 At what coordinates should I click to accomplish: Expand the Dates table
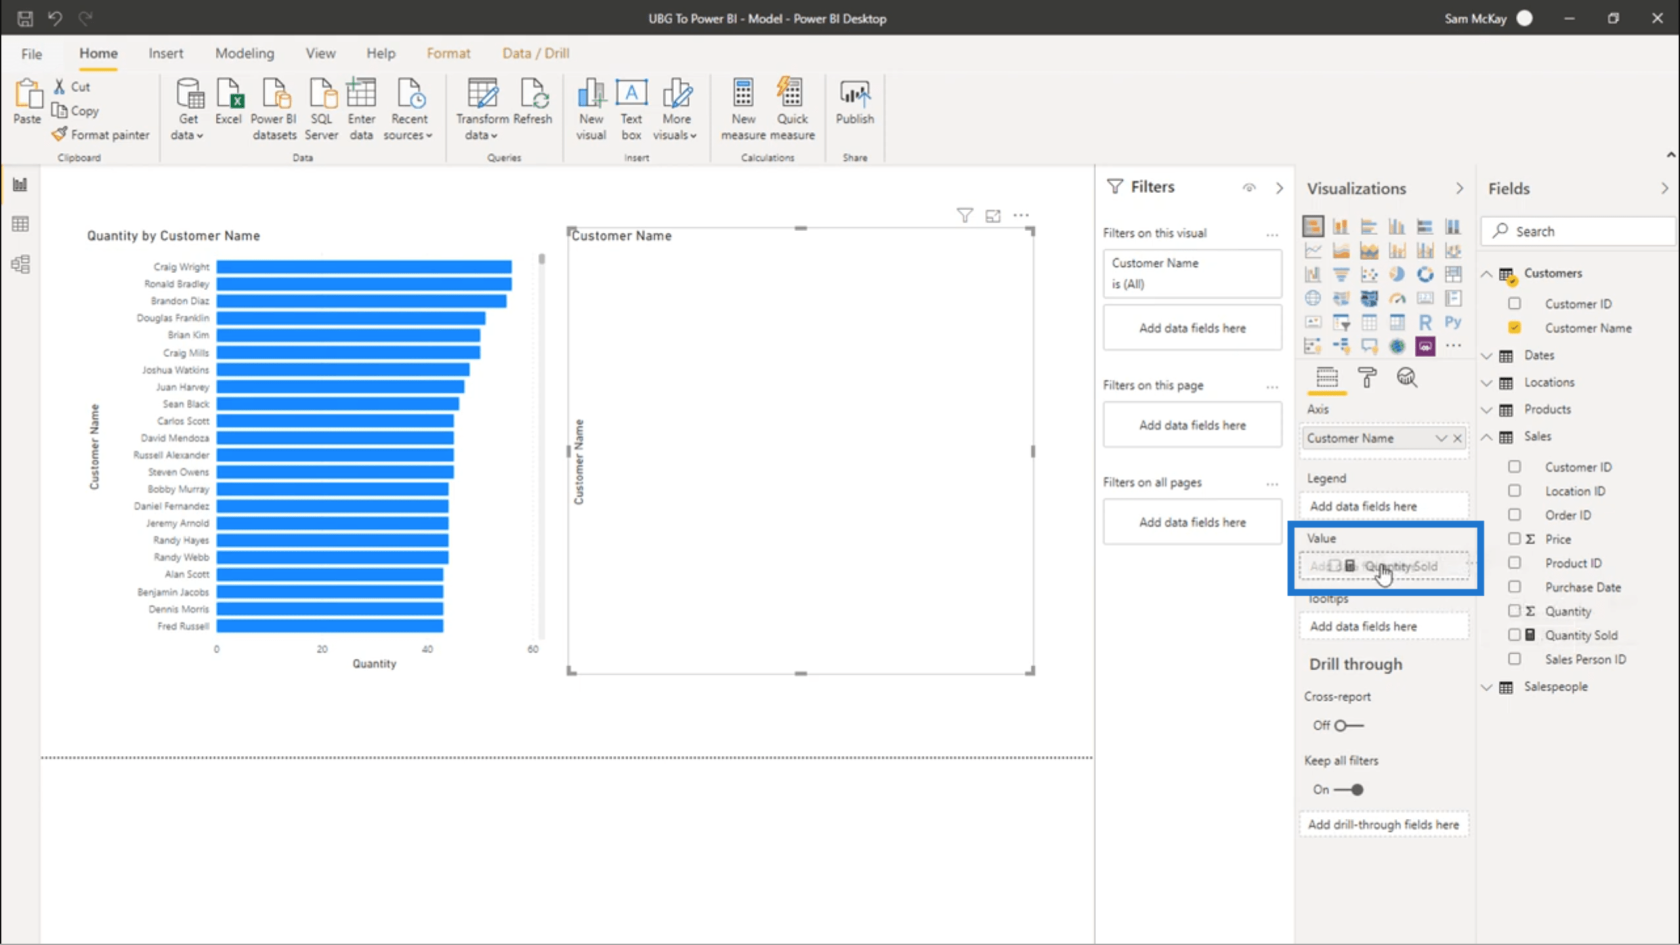click(x=1487, y=355)
